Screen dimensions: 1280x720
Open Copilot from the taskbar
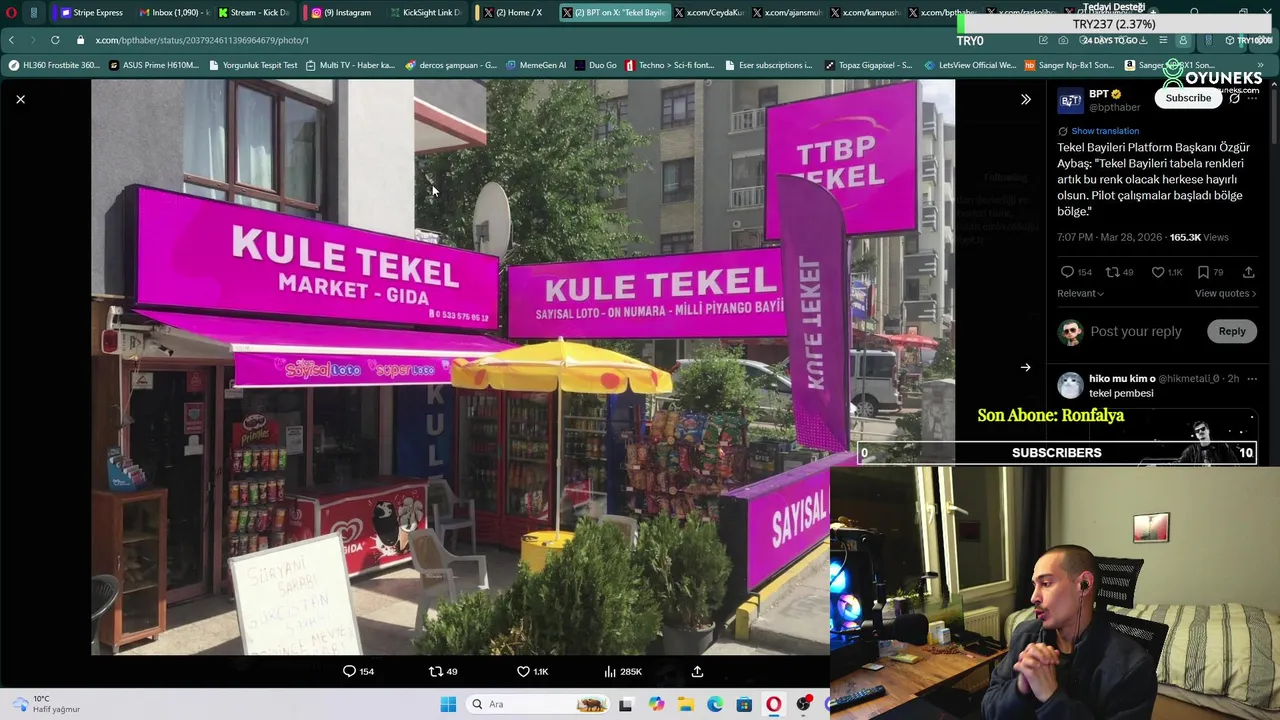(x=656, y=704)
